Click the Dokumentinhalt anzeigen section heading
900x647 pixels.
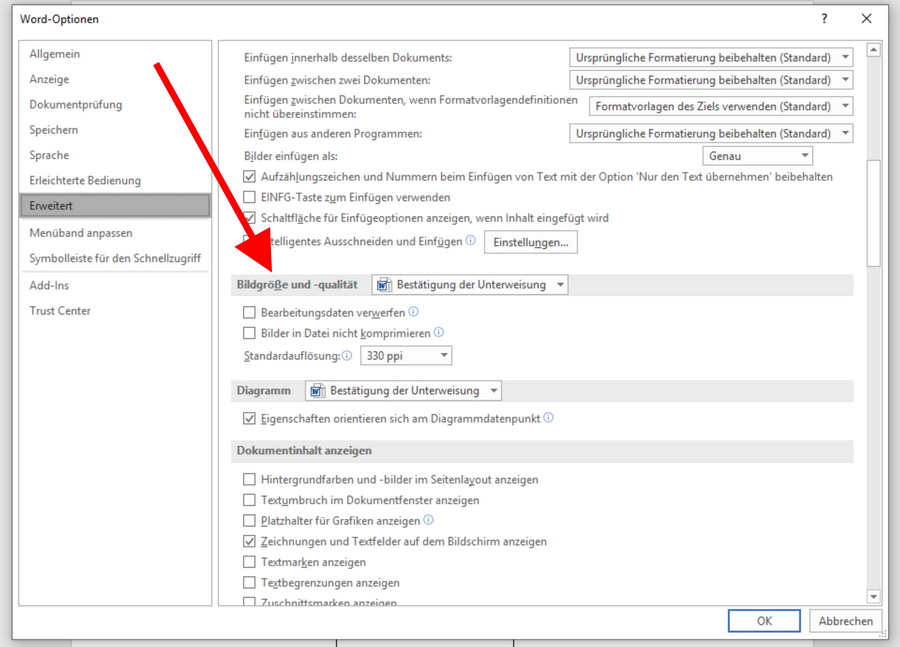coord(304,451)
